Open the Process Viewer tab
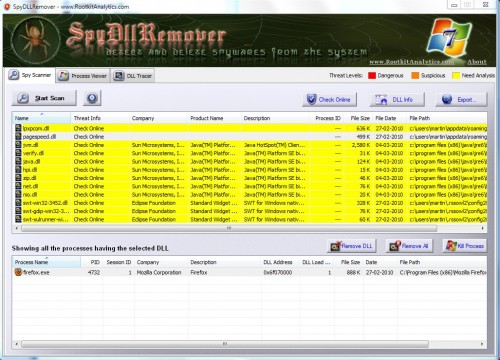The height and width of the screenshot is (360, 500). (x=83, y=76)
